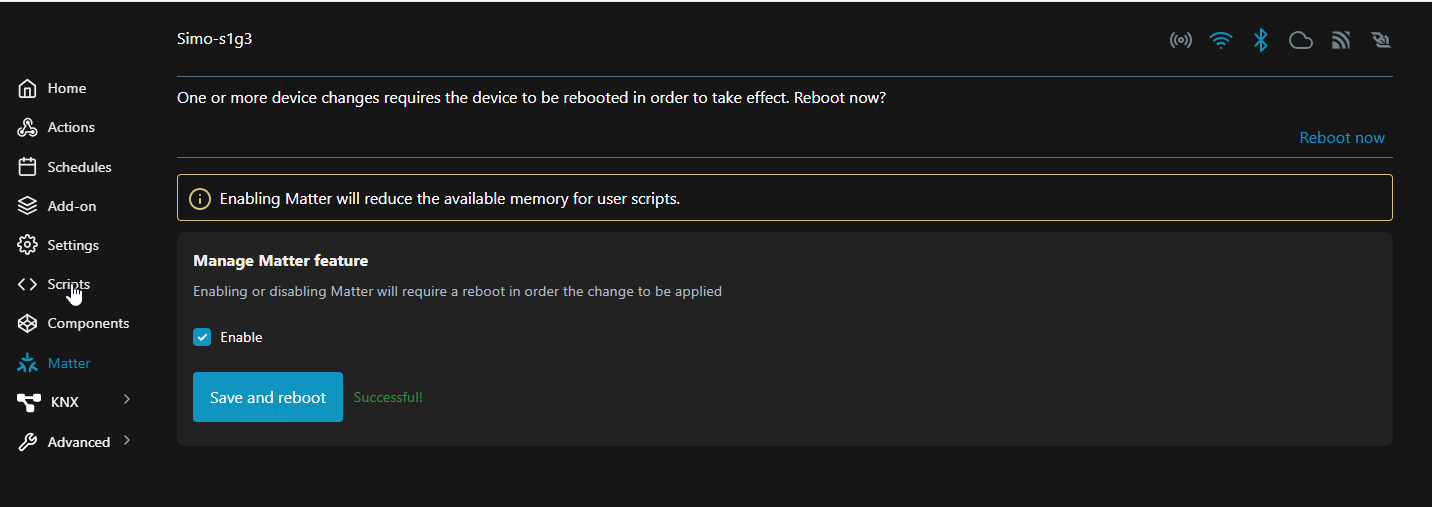This screenshot has width=1432, height=507.
Task: Click the Actions webhook icon in sidebar
Action: click(28, 128)
